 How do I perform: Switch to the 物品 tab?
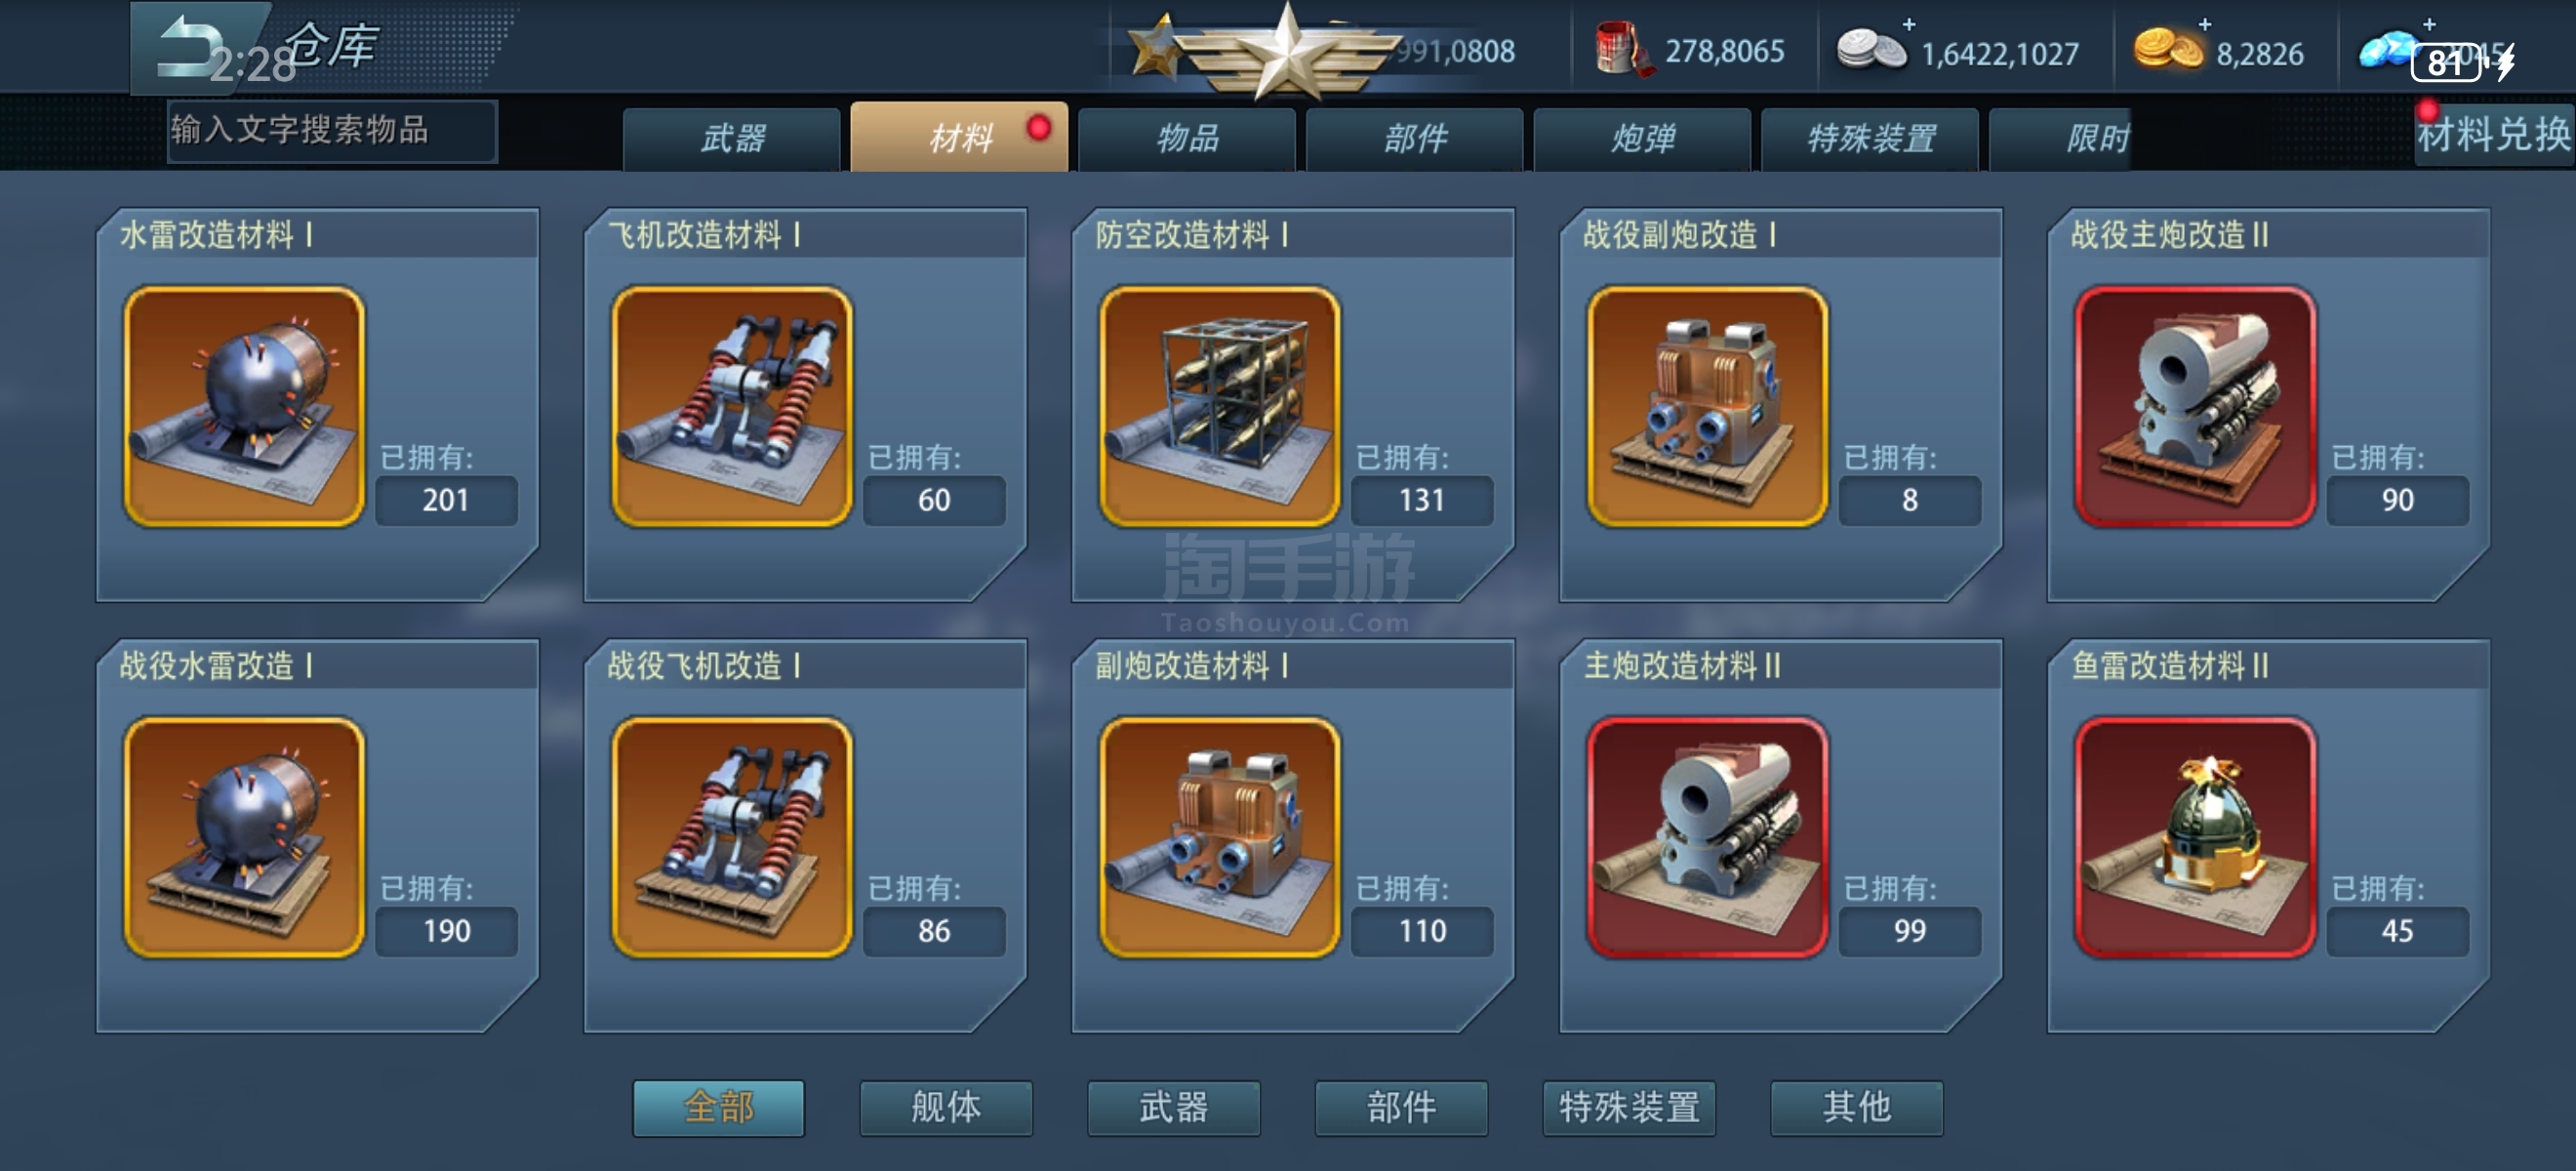[1187, 139]
